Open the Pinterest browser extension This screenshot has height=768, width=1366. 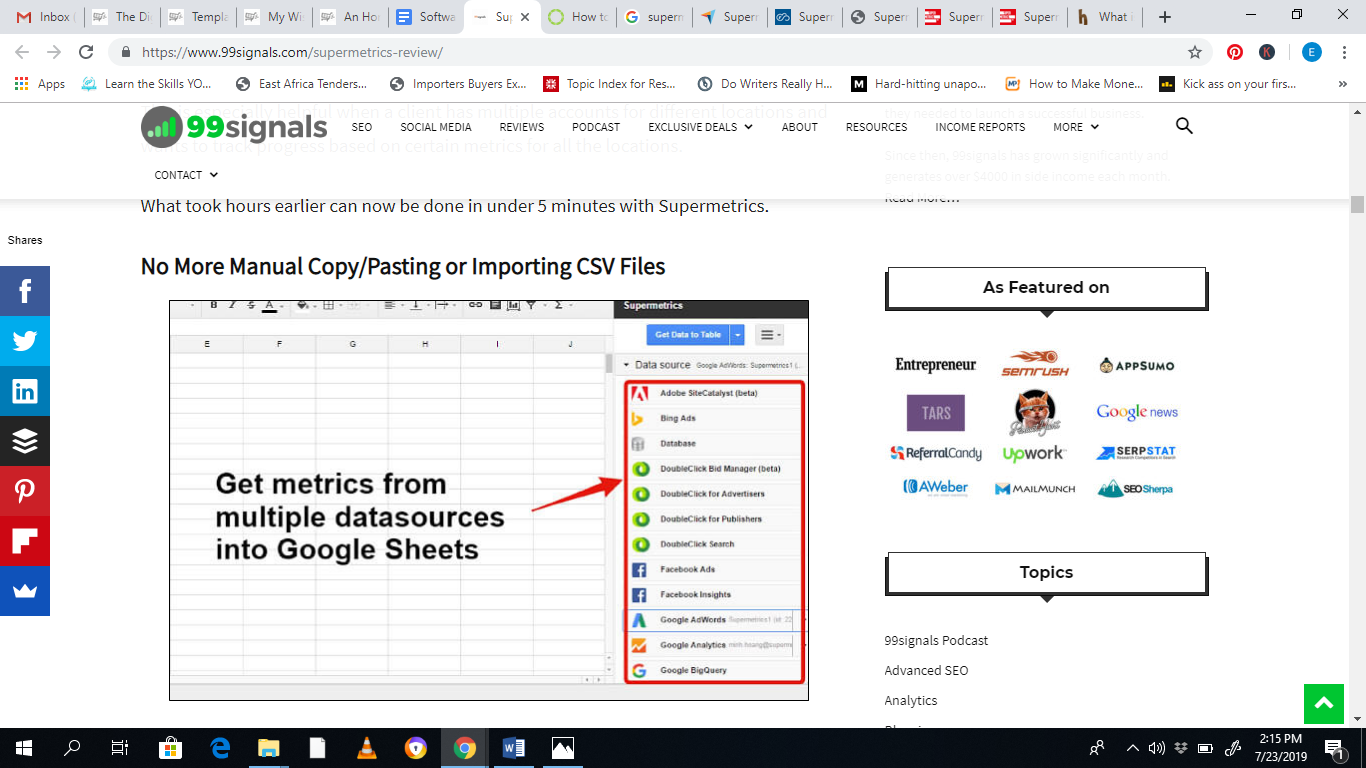(x=1235, y=52)
